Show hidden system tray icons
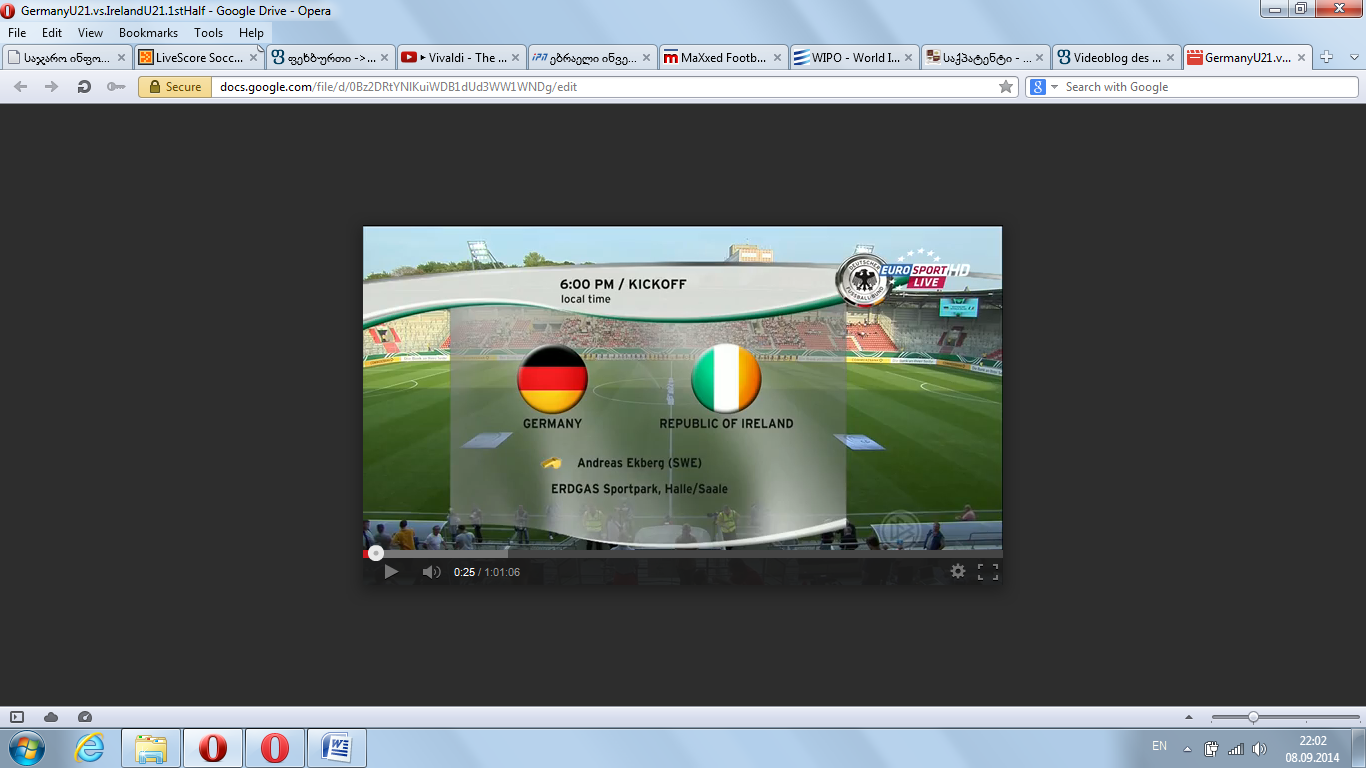This screenshot has width=1366, height=768. click(1187, 748)
